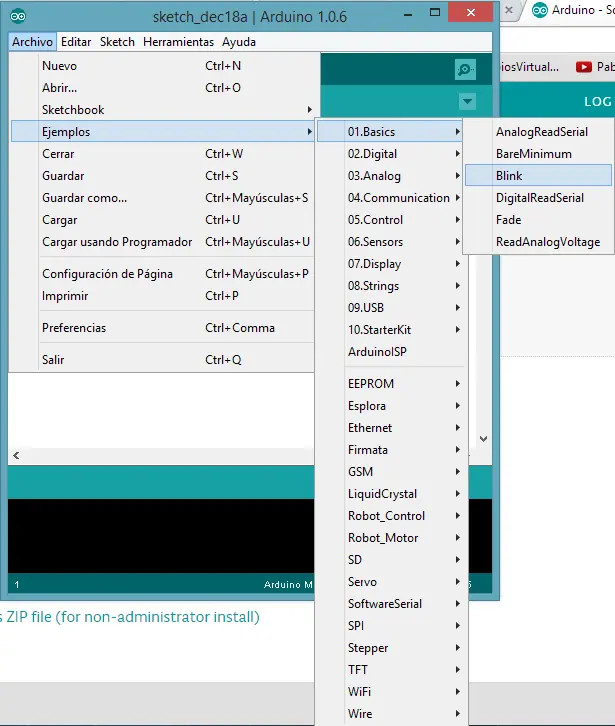Open the Archivo menu
615x726 pixels.
tap(32, 42)
